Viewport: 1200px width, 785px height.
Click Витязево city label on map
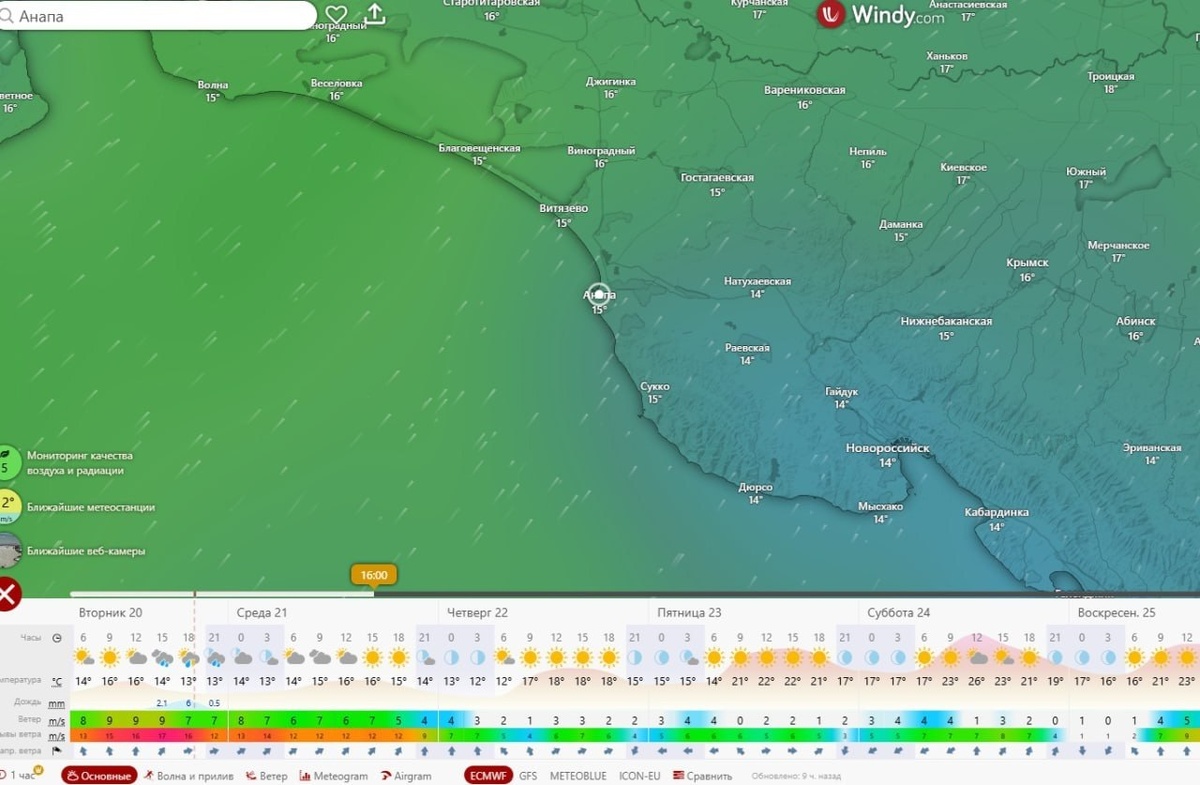pos(563,208)
